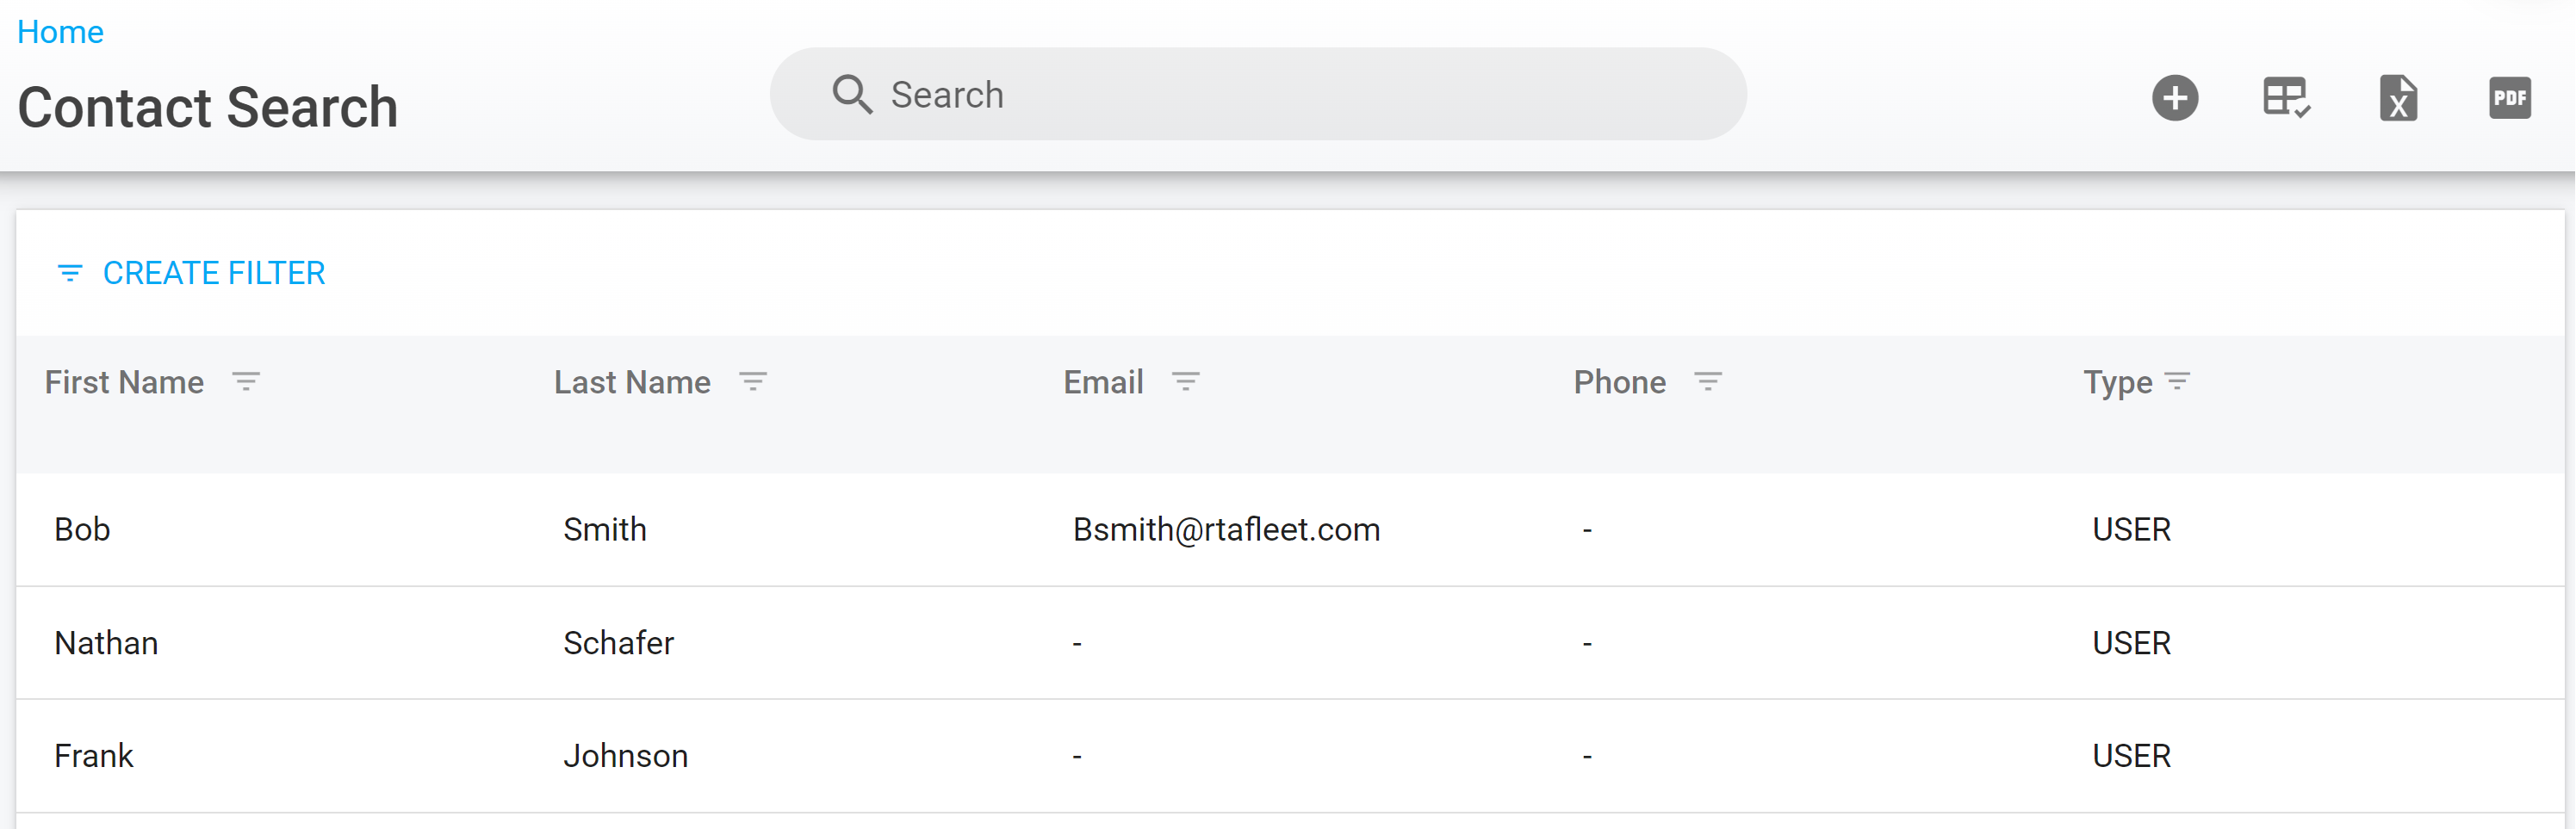
Task: Sort by the Last Name header
Action: (x=632, y=382)
